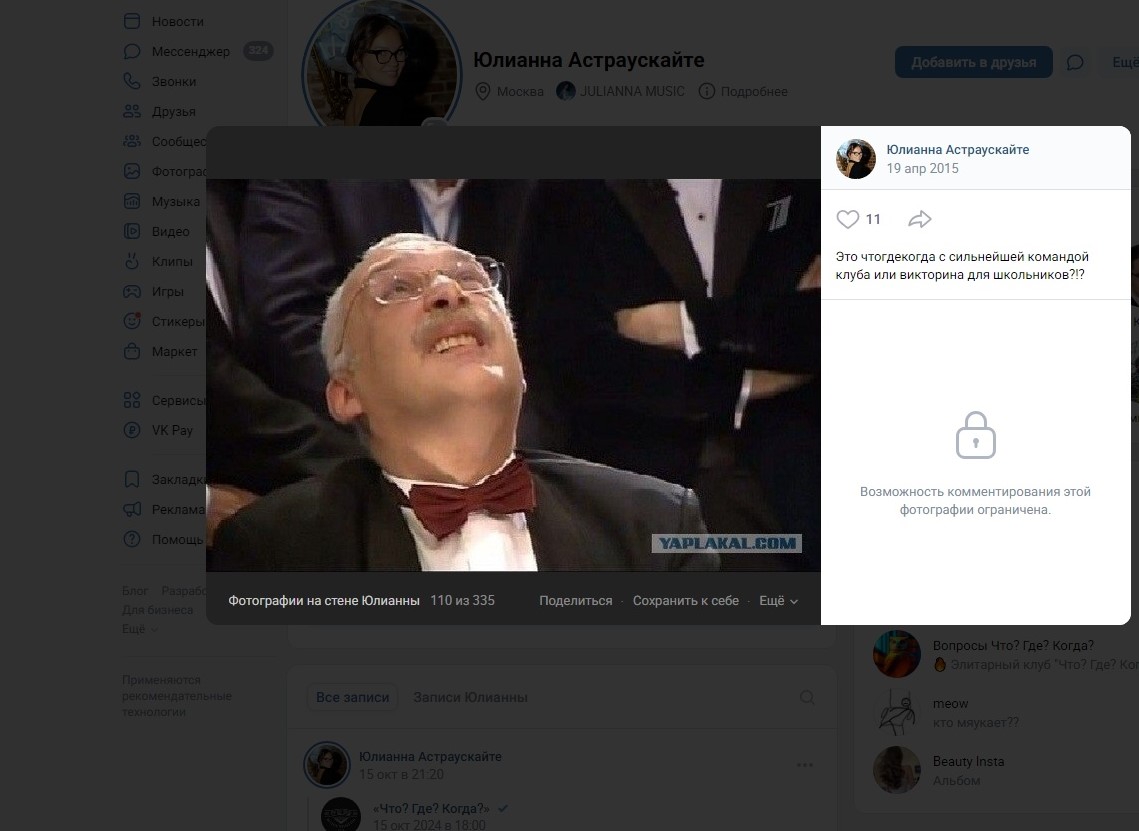Expand "Ещё" in the sidebar footer
Screen dimensions: 1139x831
[139, 629]
